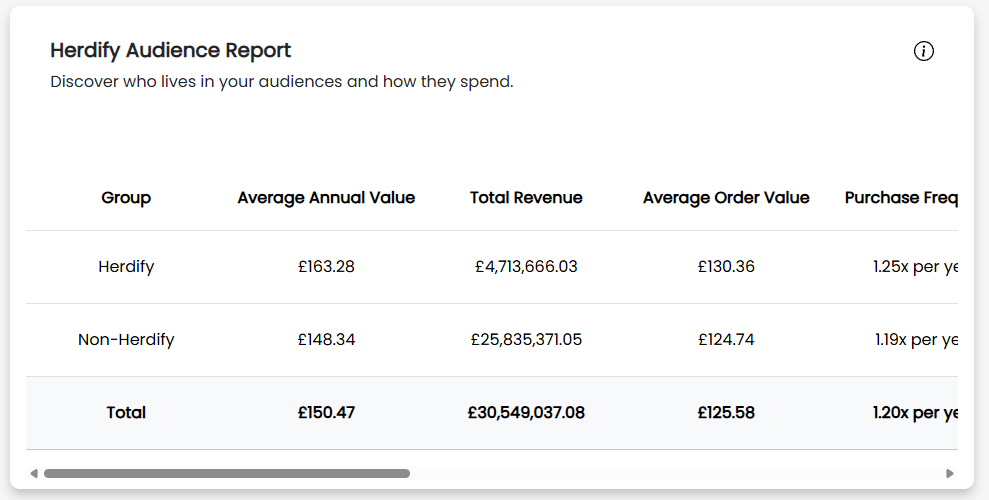Click the horizontal scrollbar thumb
This screenshot has height=500, width=989.
coord(226,473)
